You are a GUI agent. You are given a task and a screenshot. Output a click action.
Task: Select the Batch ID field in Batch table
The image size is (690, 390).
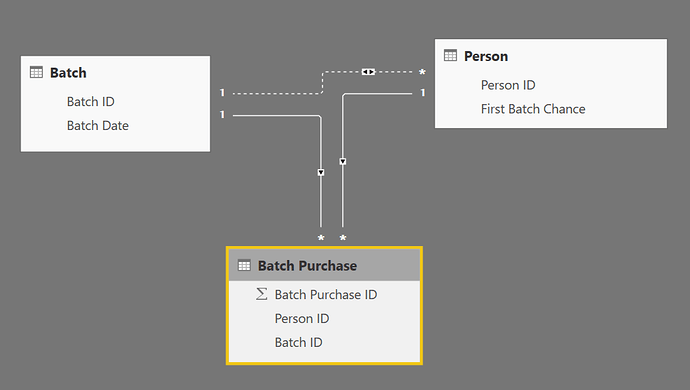pos(91,102)
